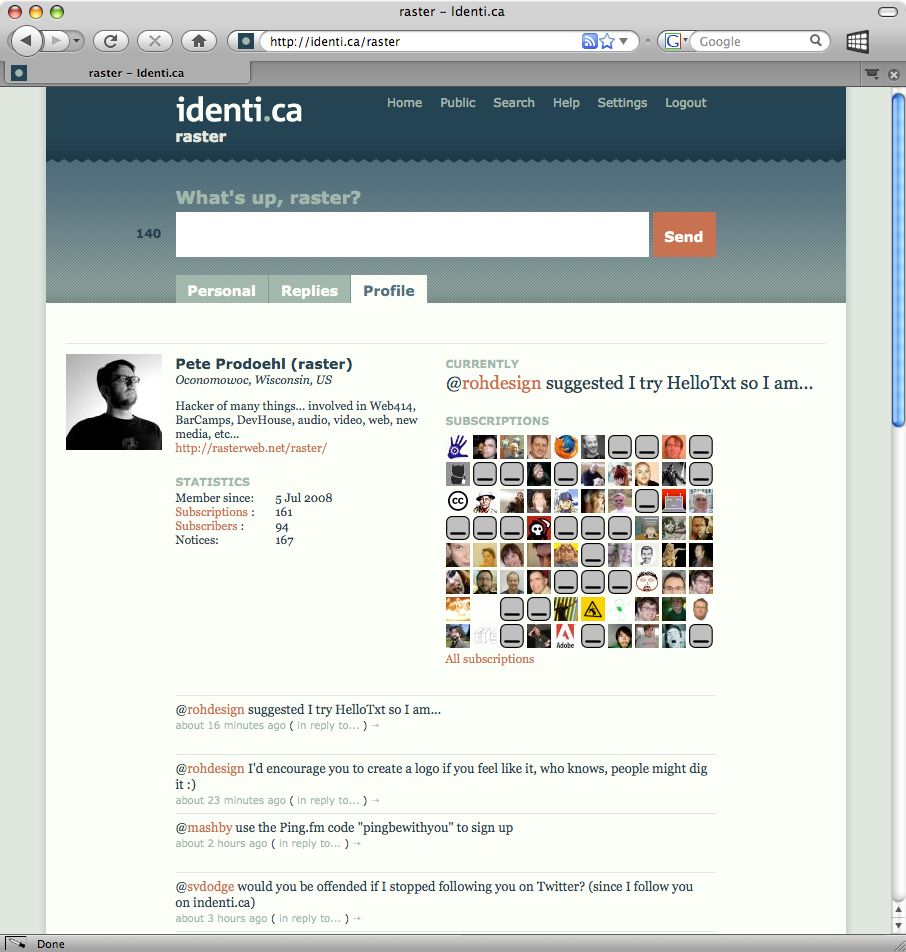The width and height of the screenshot is (906, 952).
Task: Select the Profile tab
Action: pos(389,290)
